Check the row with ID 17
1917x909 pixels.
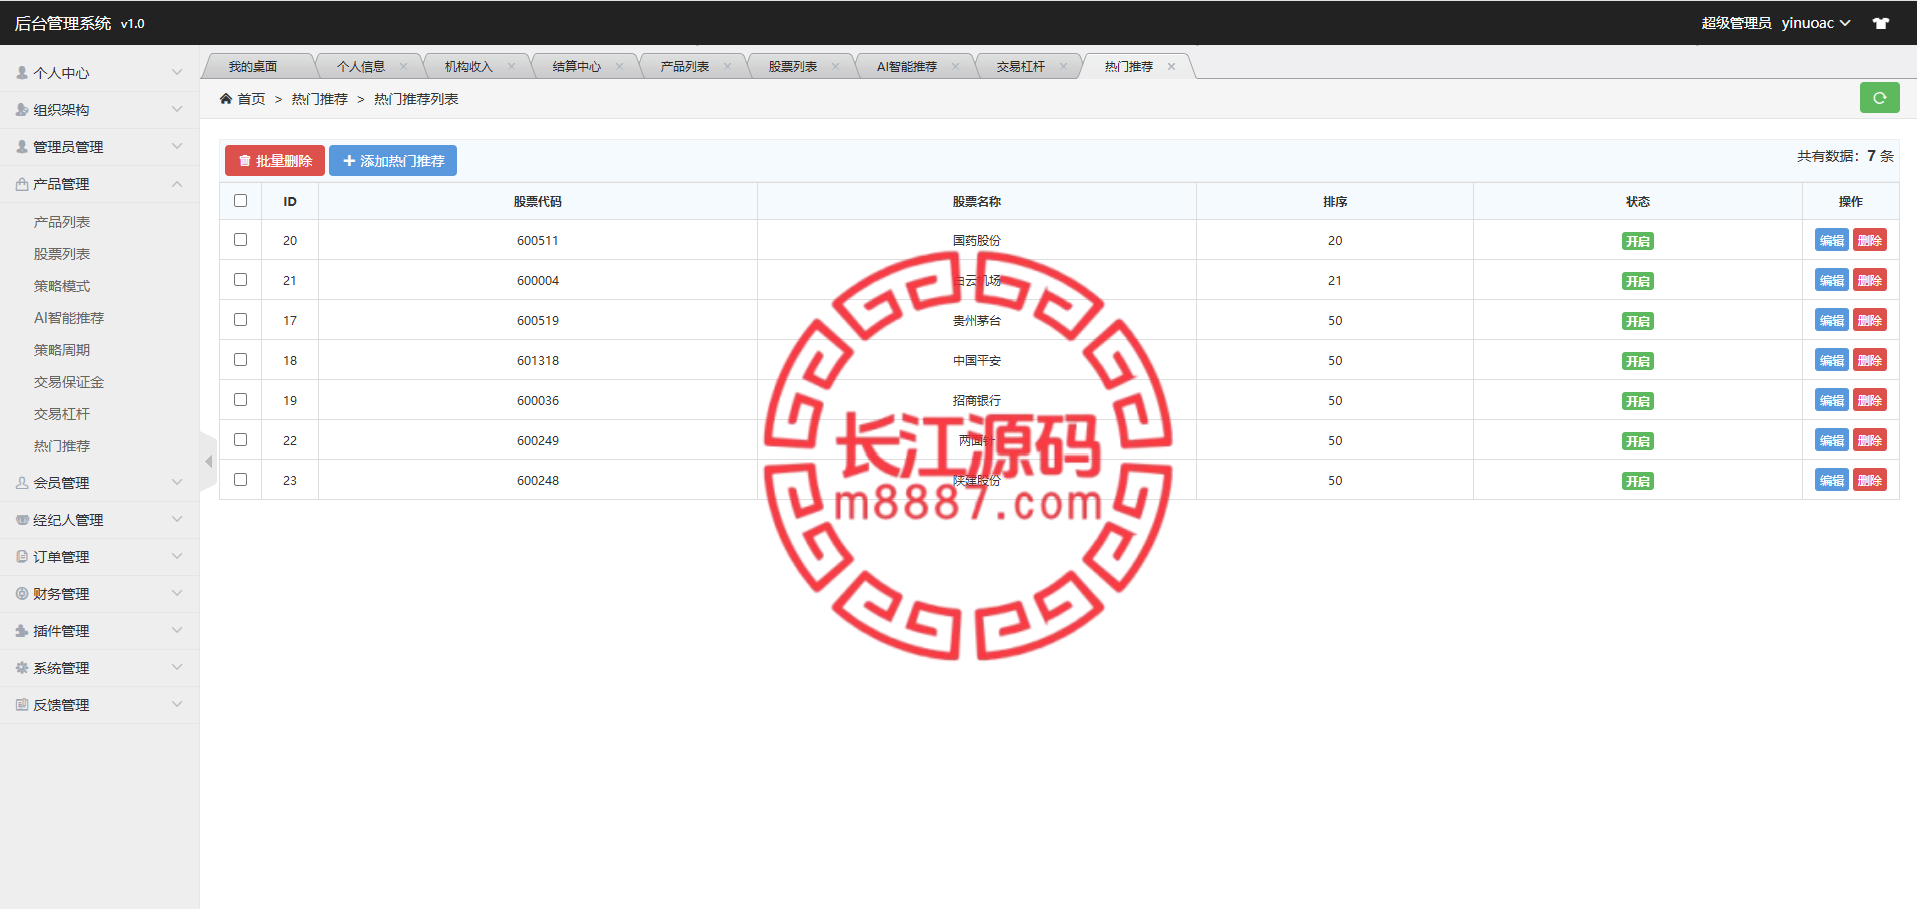tap(240, 319)
